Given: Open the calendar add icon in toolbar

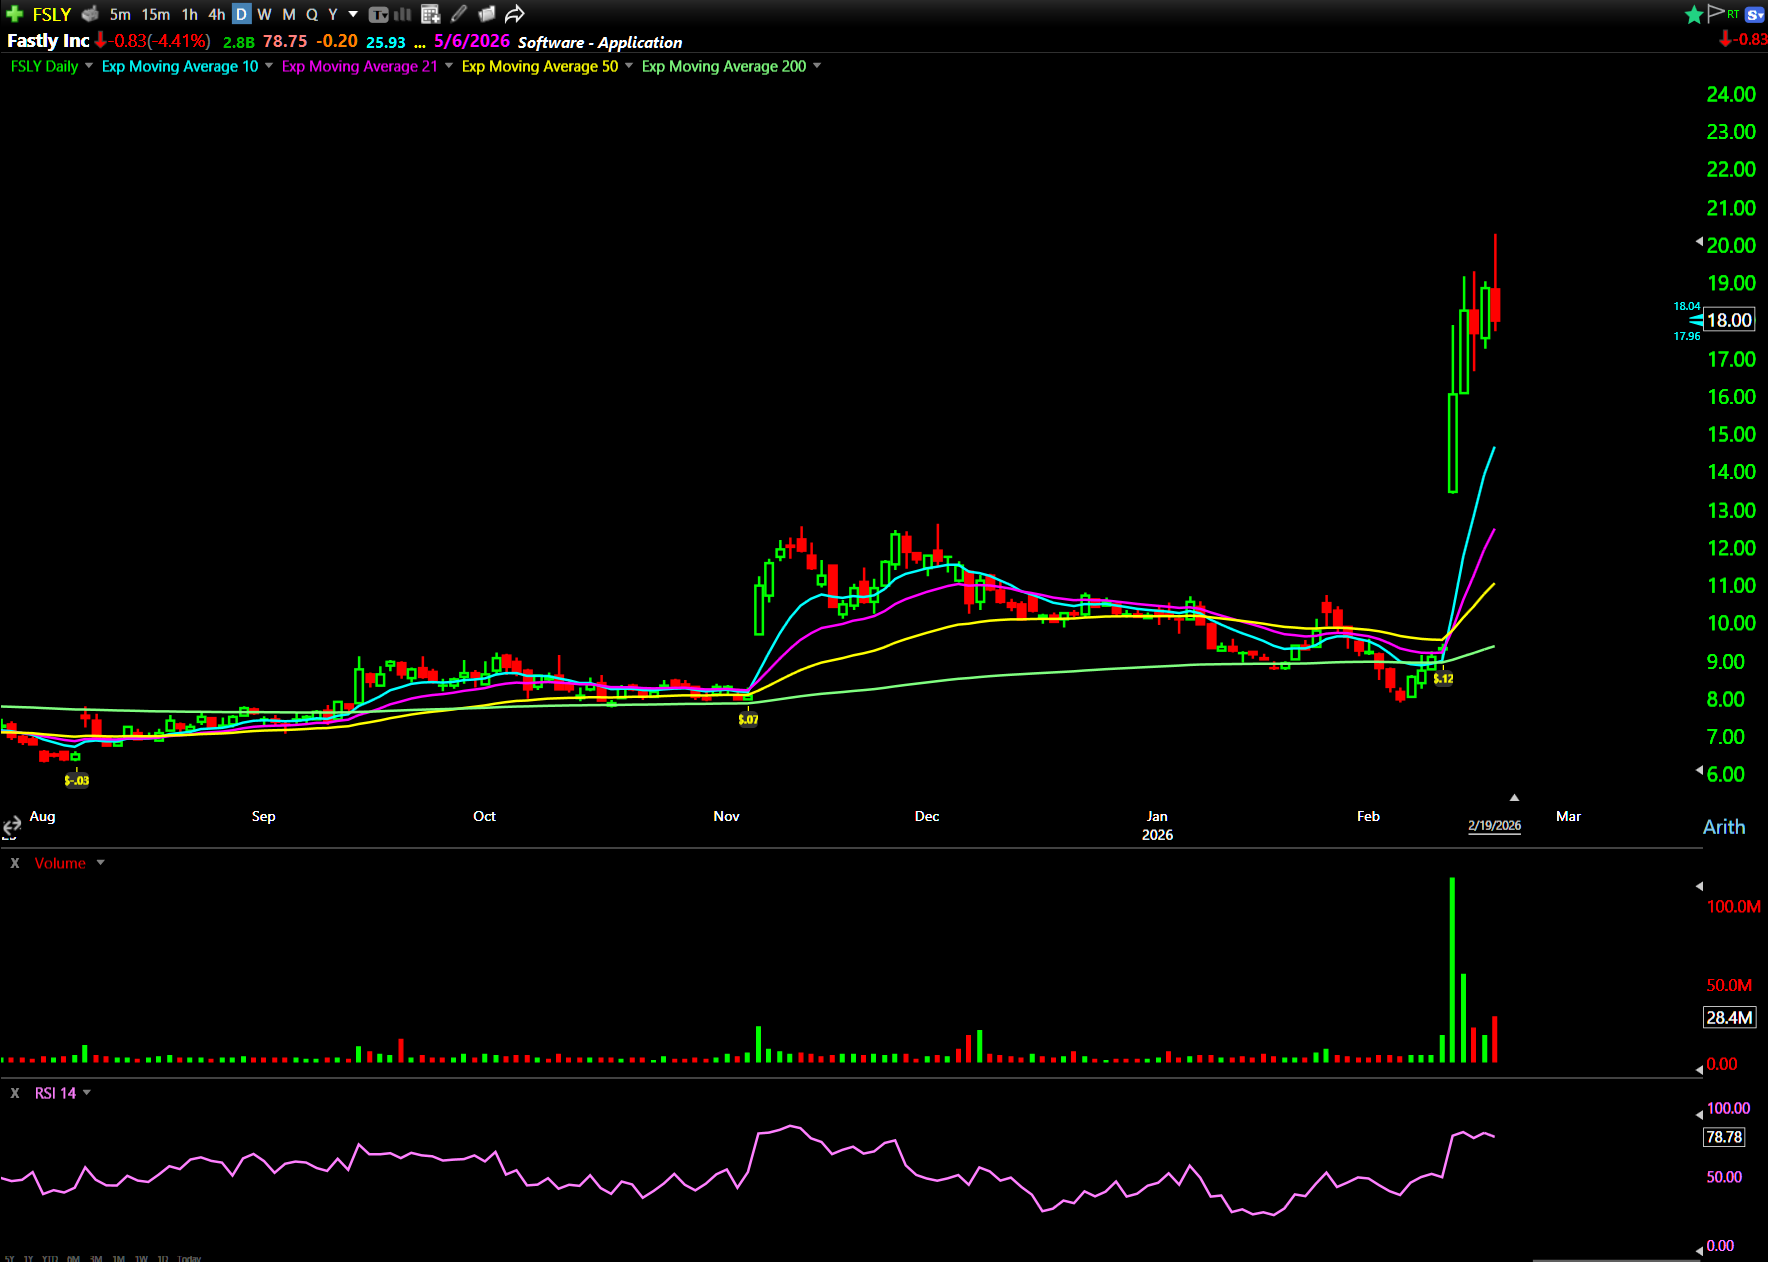Looking at the screenshot, I should 431,14.
